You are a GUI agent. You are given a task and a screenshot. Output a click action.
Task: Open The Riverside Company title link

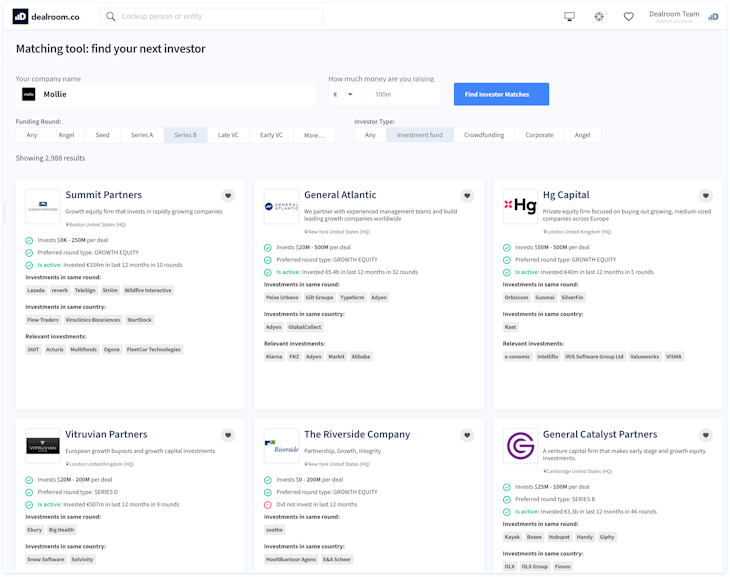[357, 434]
